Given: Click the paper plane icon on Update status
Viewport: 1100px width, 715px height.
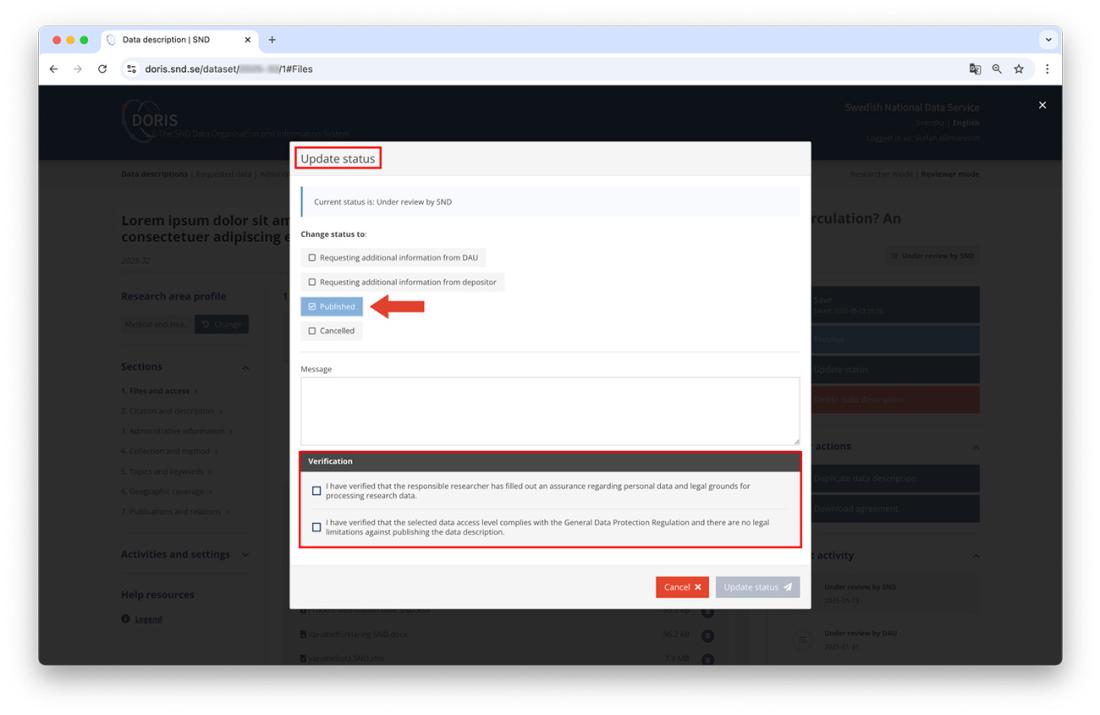Looking at the screenshot, I should point(786,587).
